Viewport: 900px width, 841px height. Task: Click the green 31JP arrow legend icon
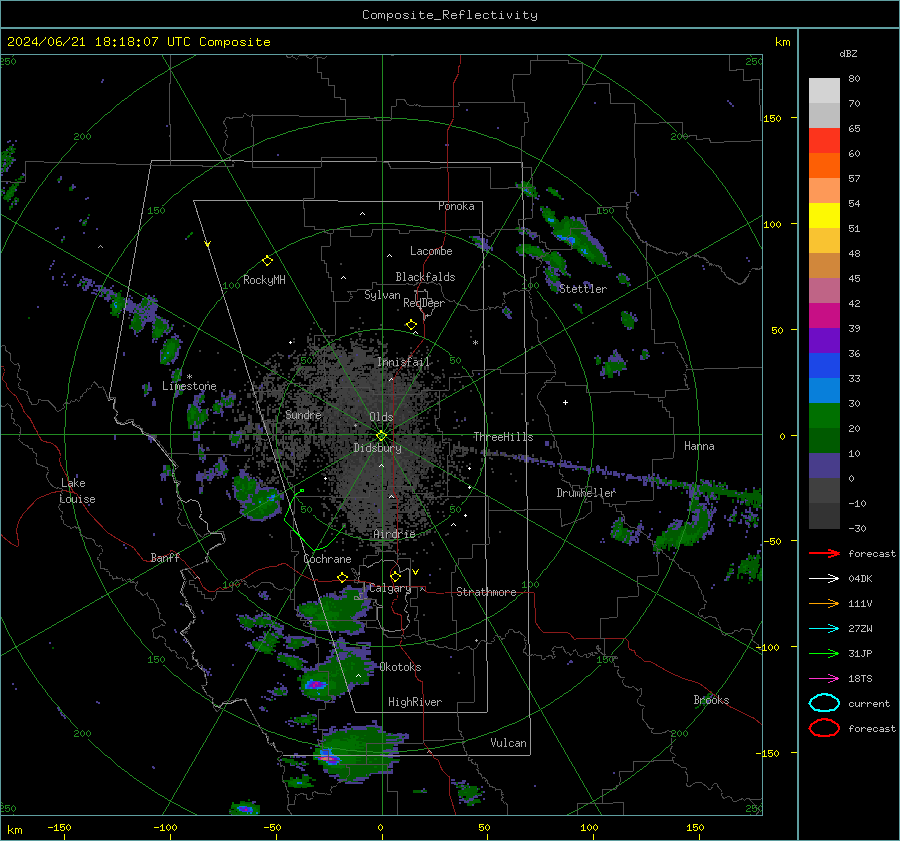click(824, 653)
